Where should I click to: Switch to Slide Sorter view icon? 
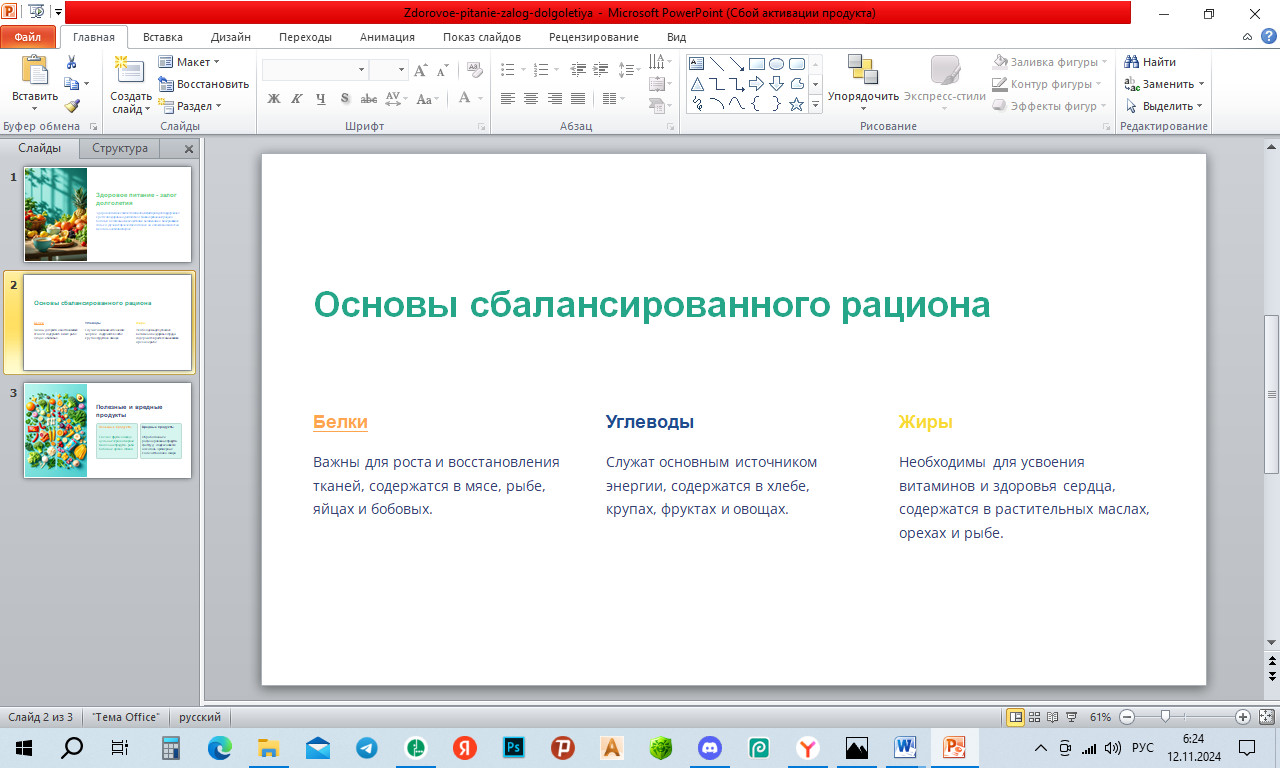click(1034, 717)
